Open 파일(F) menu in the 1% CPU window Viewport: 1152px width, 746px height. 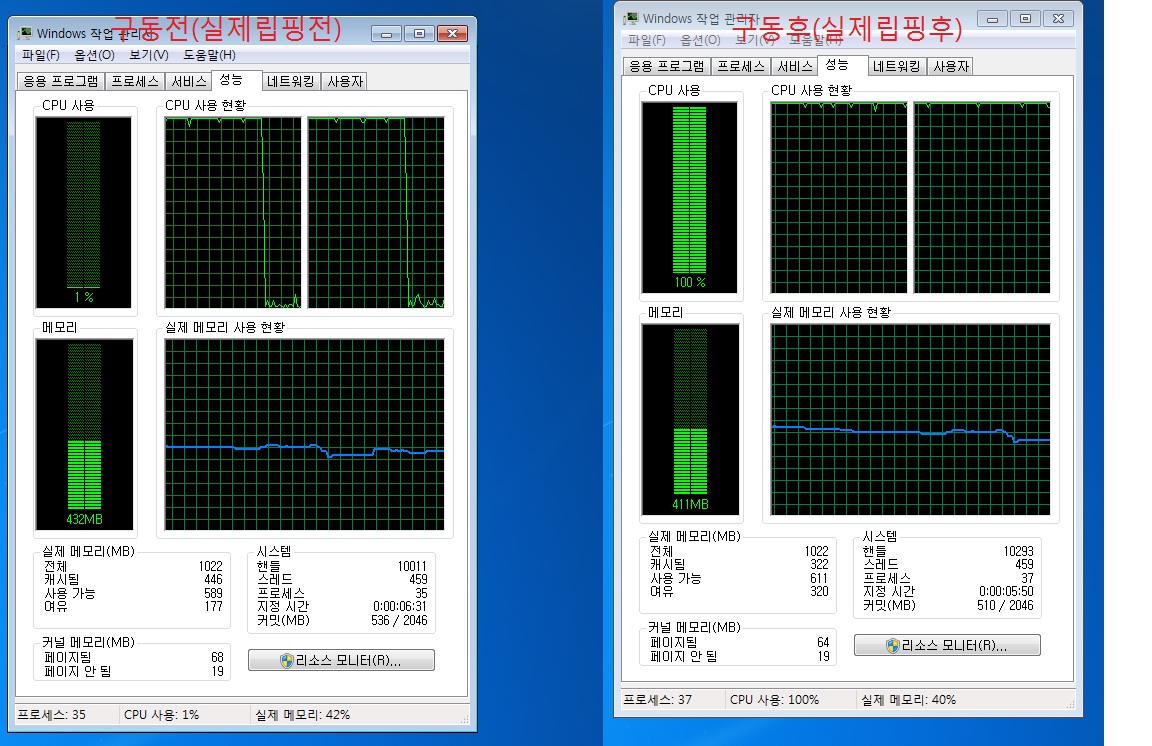[x=41, y=55]
